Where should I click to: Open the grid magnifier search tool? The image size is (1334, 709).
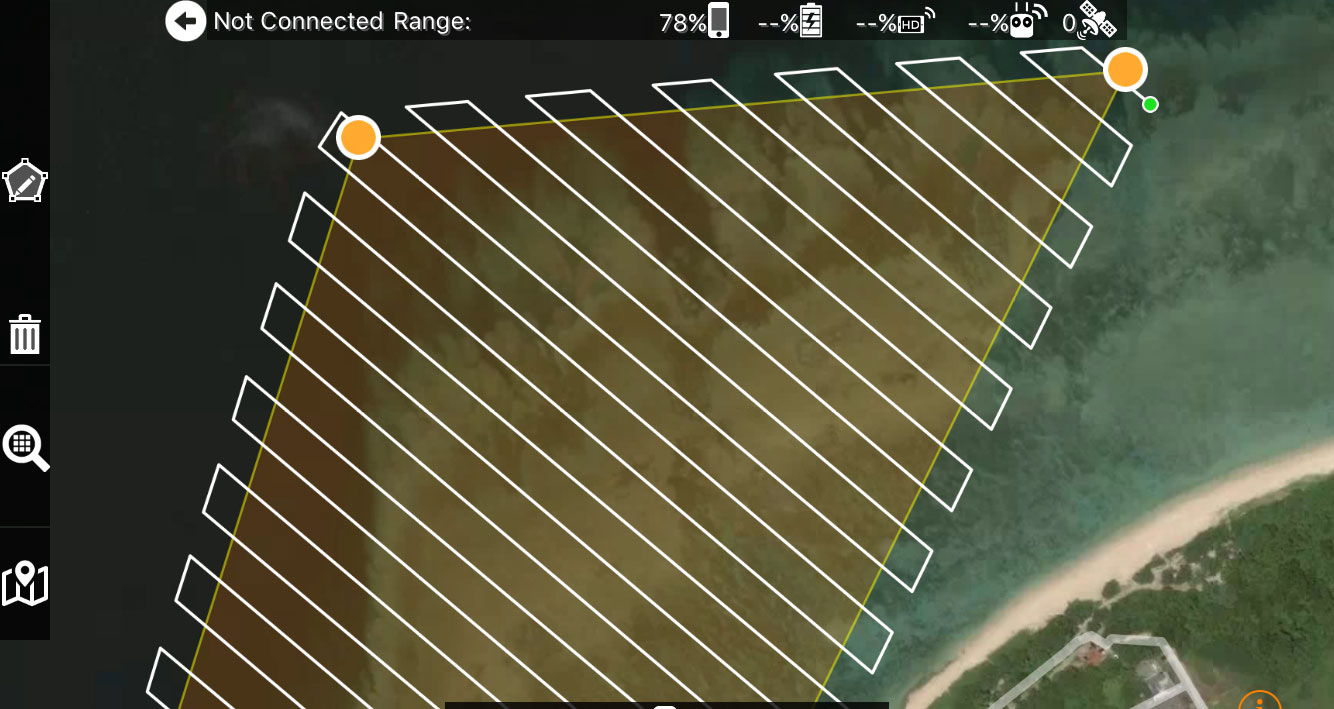click(26, 447)
